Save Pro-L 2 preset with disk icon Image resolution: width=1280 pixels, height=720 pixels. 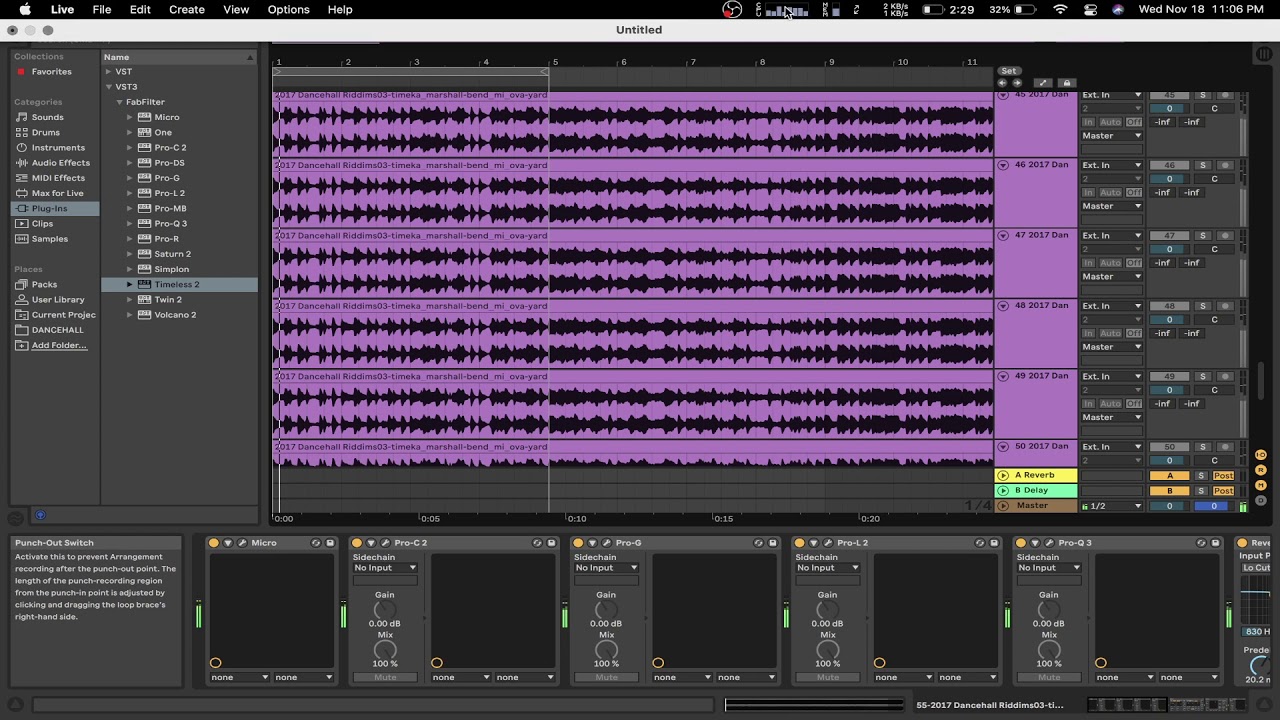(994, 543)
